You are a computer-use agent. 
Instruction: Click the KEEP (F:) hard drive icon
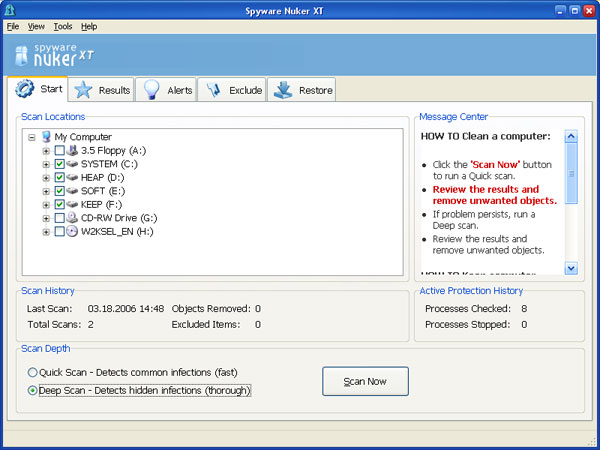72,204
